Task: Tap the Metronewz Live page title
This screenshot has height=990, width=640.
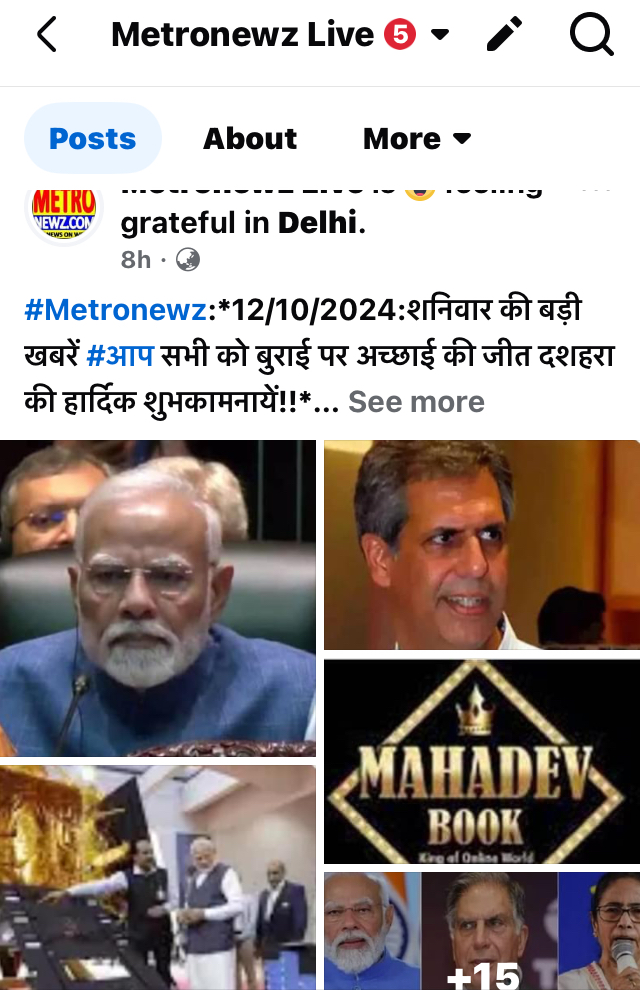Action: click(242, 34)
